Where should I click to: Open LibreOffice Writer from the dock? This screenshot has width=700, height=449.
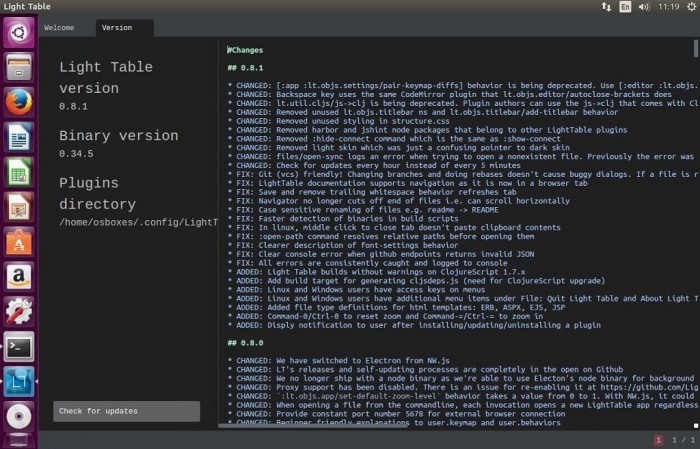19,137
